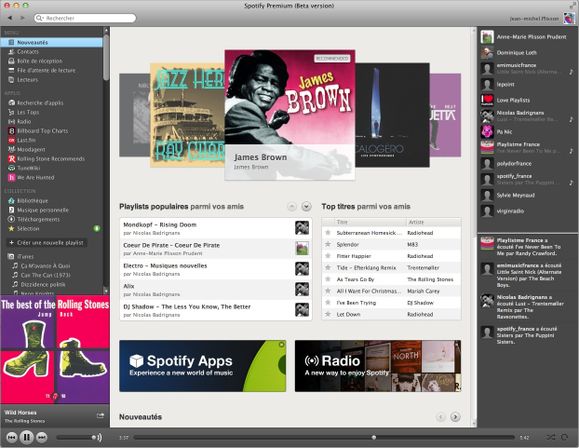The image size is (579, 448).
Task: Click the Musique personnelle icon
Action: [11, 210]
